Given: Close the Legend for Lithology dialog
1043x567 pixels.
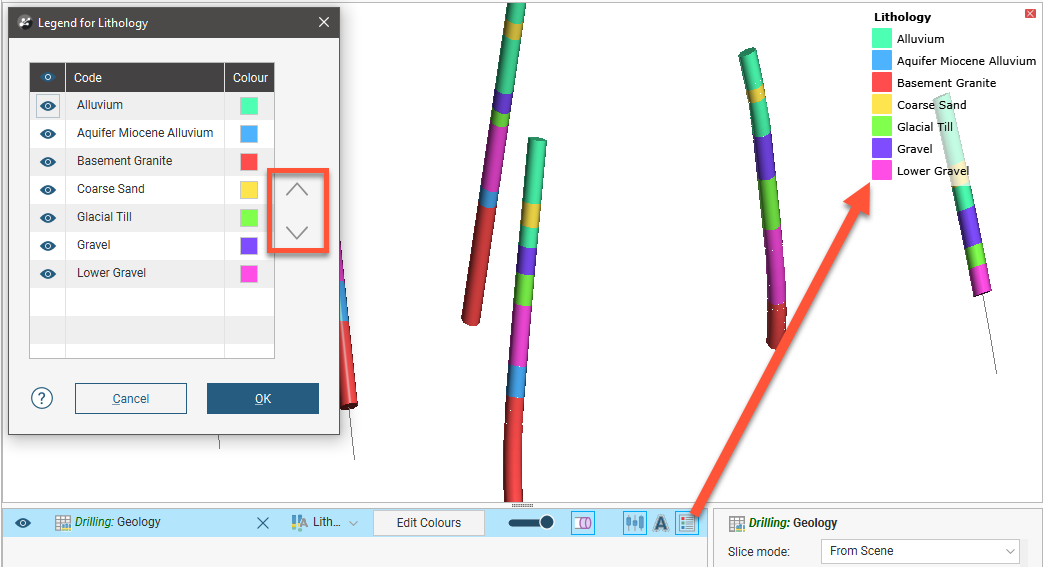Looking at the screenshot, I should click(324, 23).
